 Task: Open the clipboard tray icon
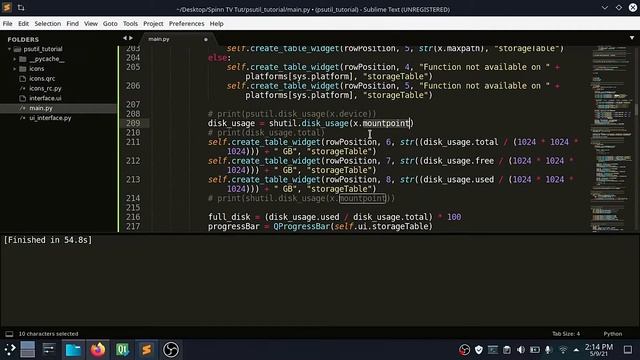click(507, 350)
